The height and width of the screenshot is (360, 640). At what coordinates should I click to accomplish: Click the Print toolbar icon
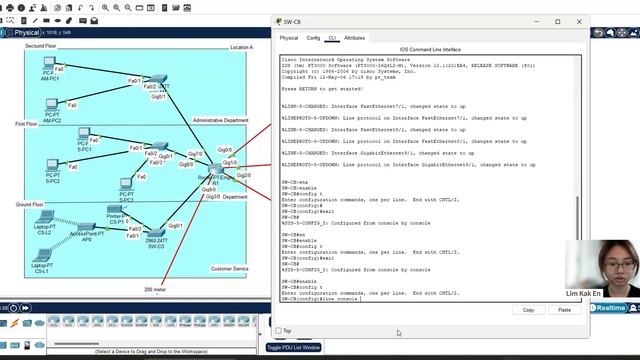pyautogui.click(x=10, y=8)
